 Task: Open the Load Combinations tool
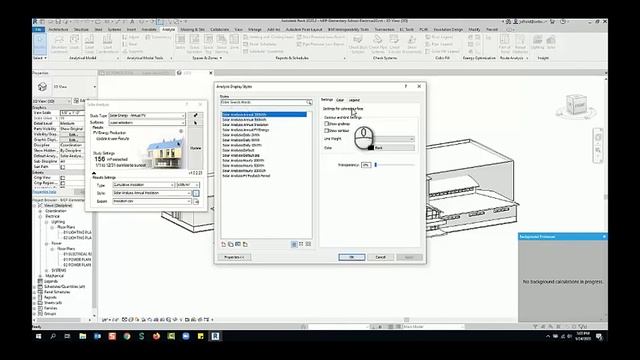coord(107,44)
